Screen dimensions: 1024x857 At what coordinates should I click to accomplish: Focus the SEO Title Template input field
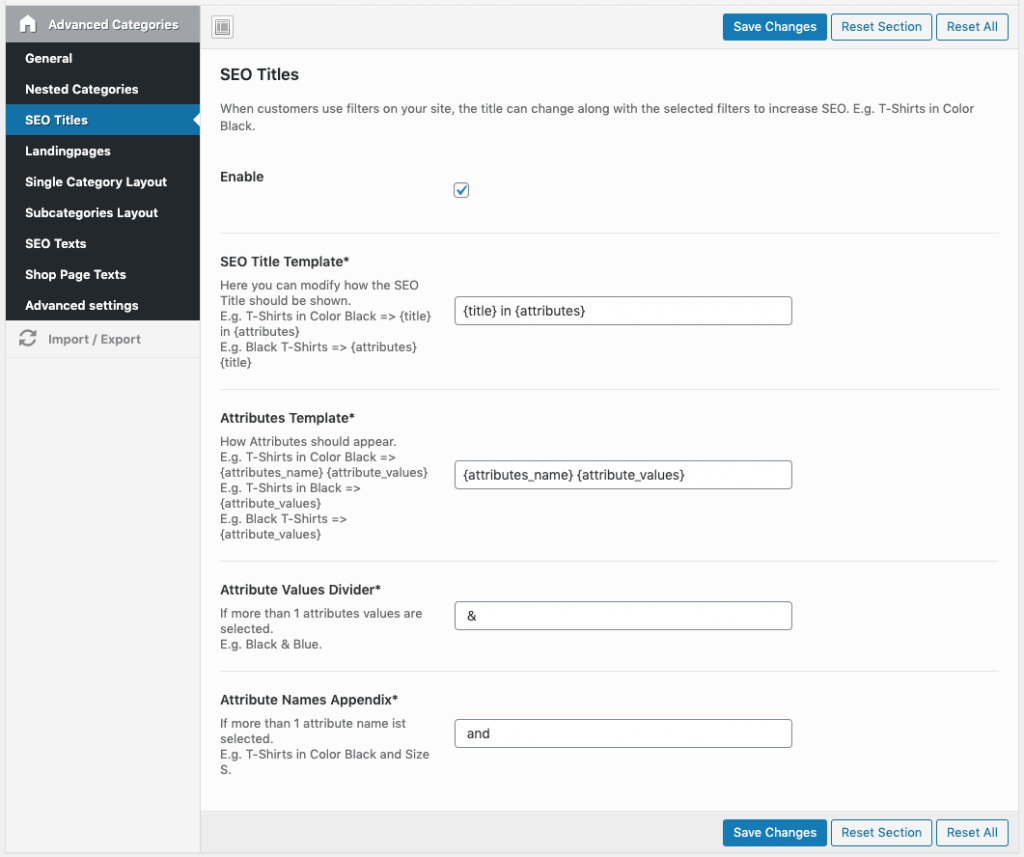[x=623, y=311]
